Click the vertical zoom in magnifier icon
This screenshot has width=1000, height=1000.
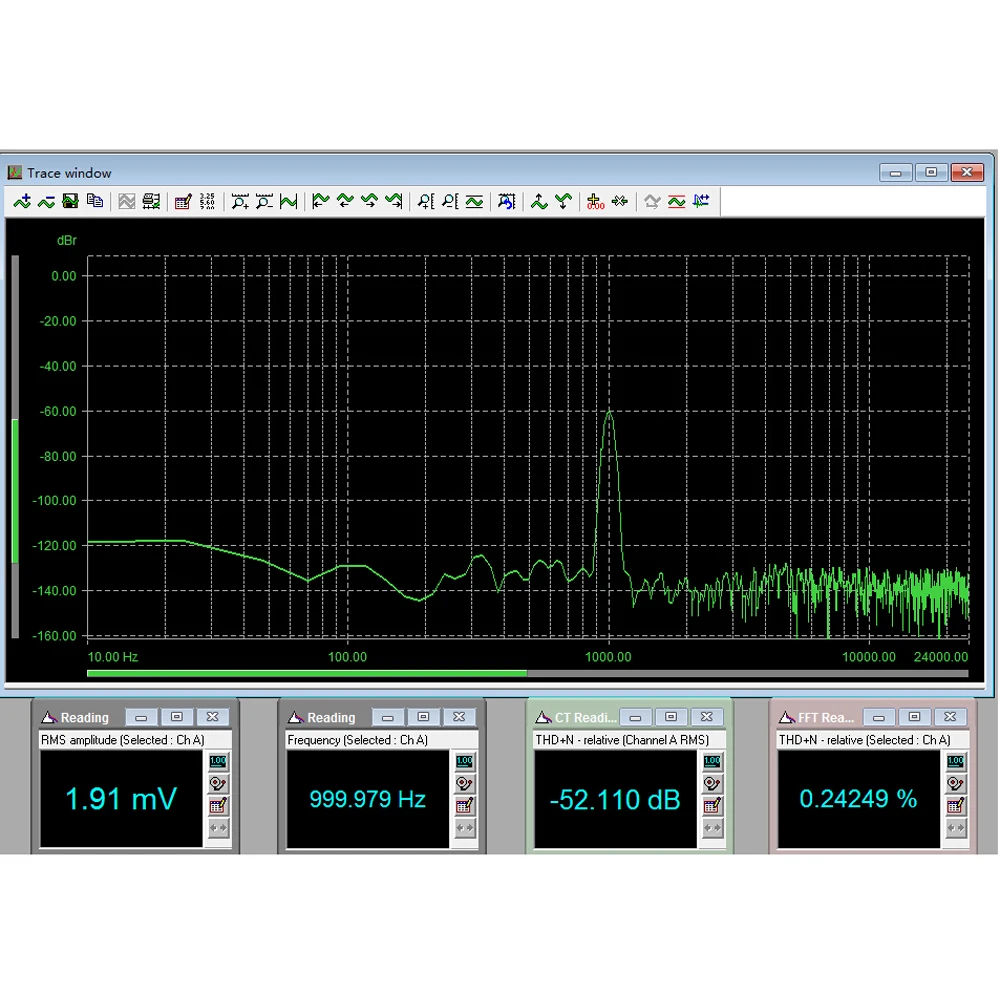(426, 202)
